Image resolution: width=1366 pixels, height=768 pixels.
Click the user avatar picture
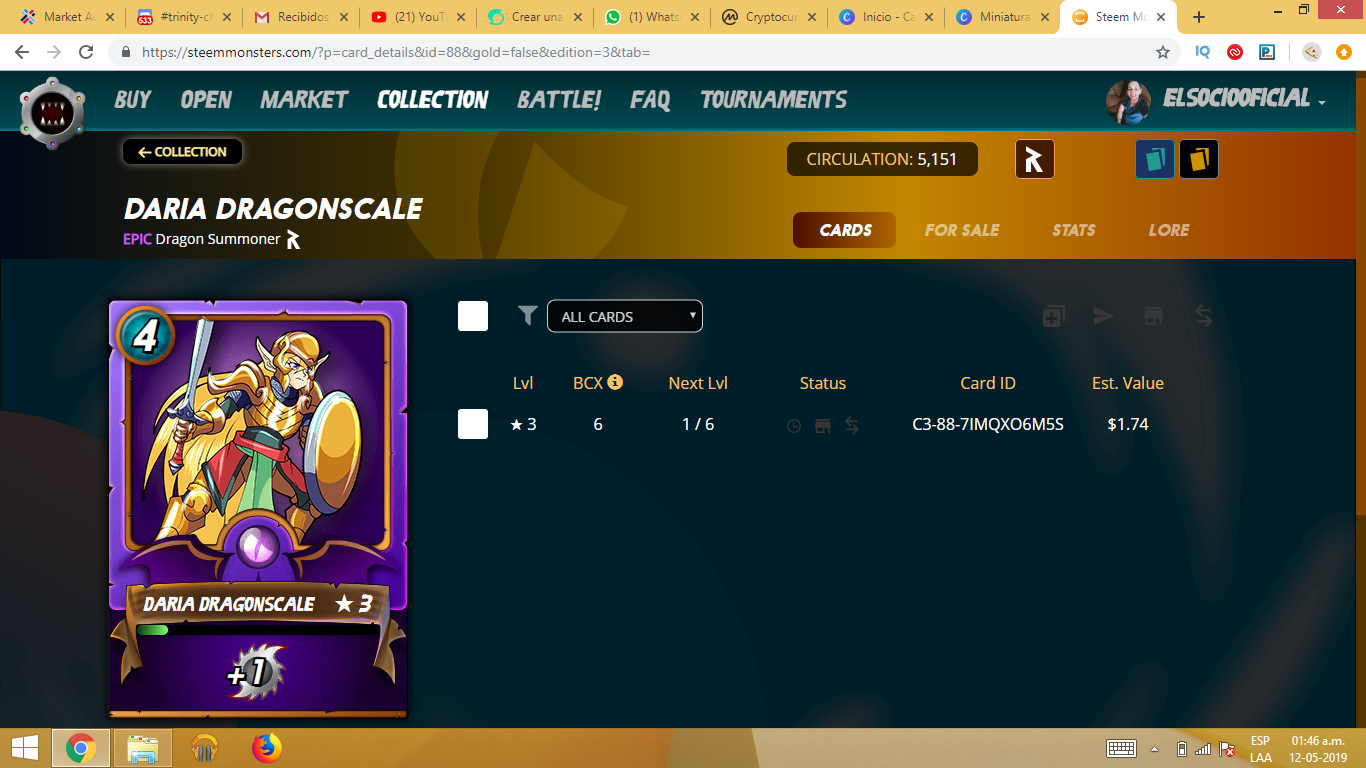[x=1129, y=102]
